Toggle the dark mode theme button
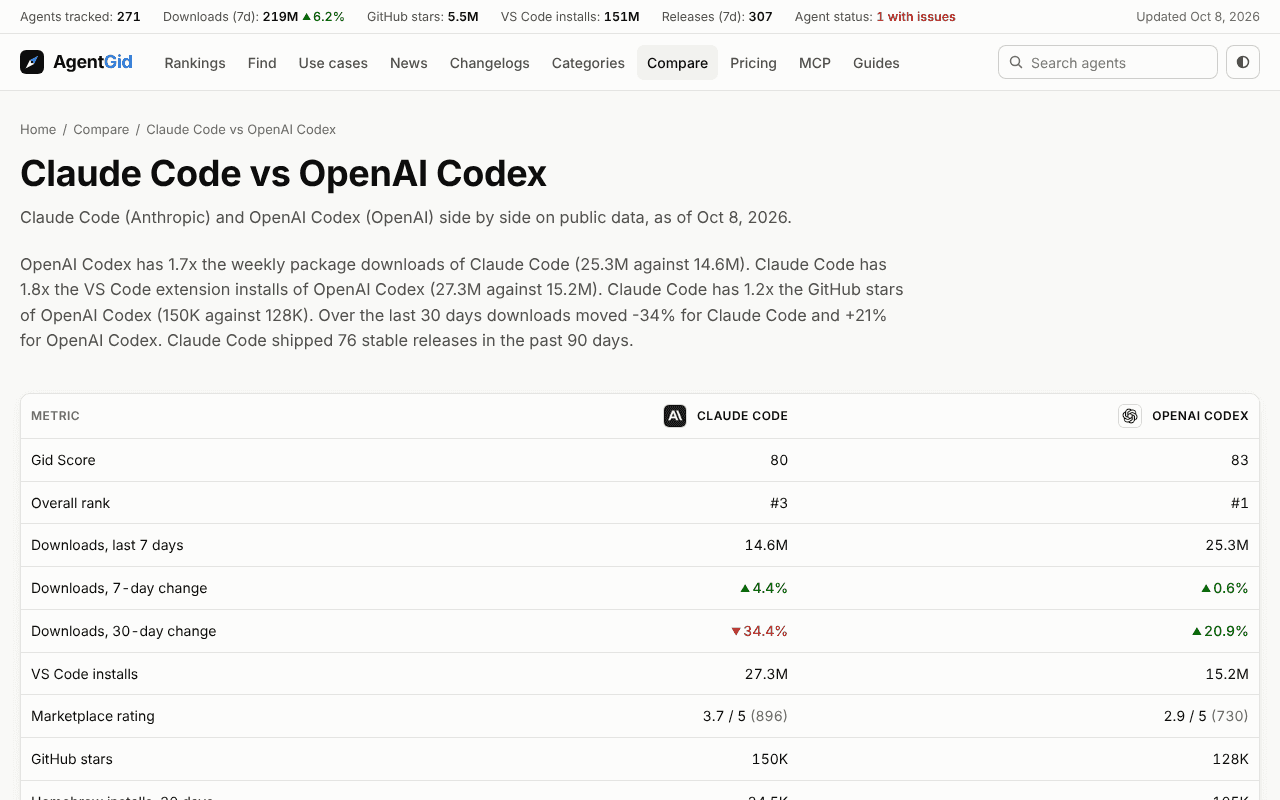 [x=1243, y=62]
